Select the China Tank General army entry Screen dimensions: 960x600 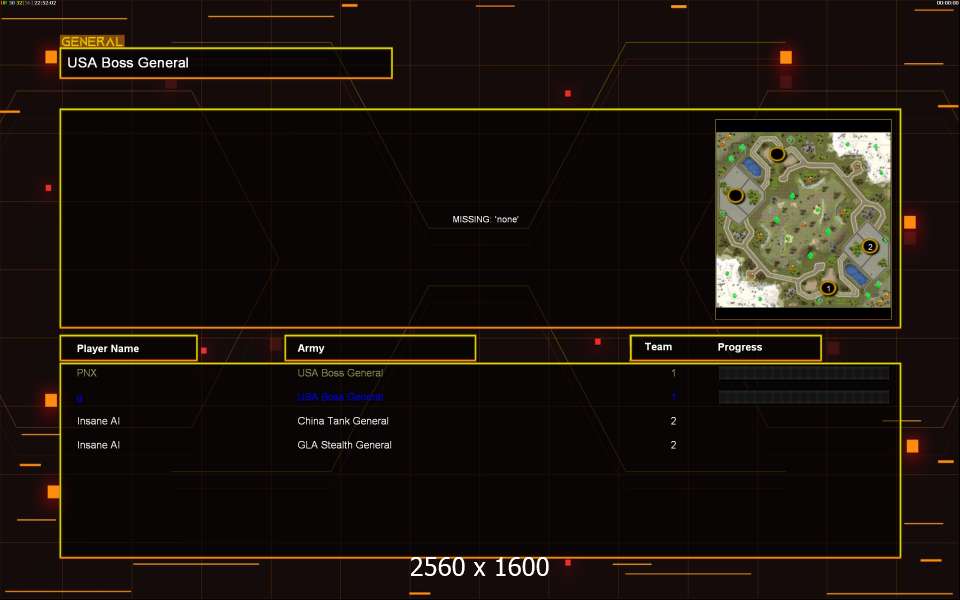(343, 421)
